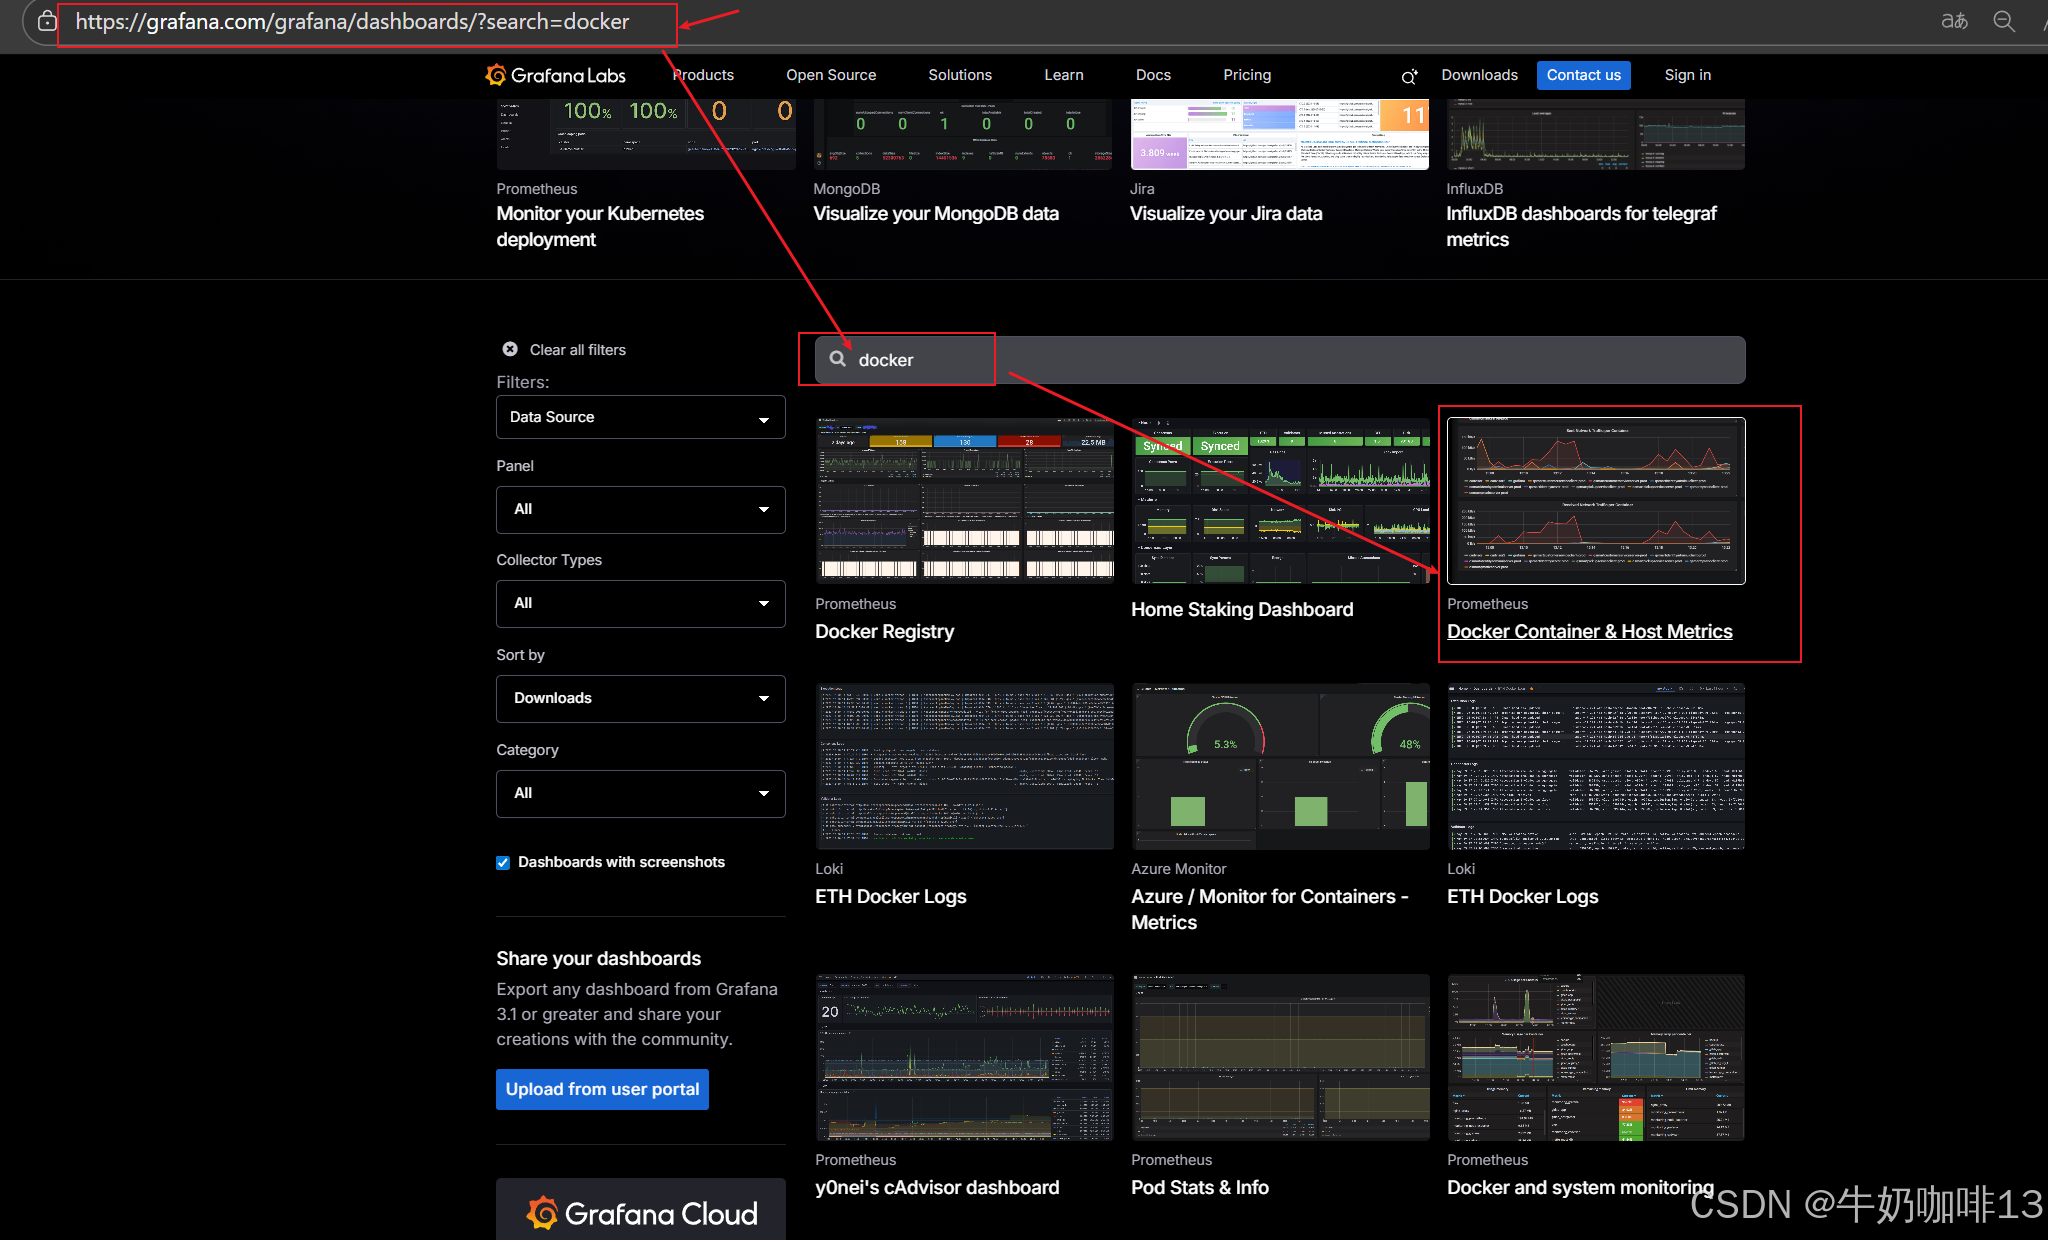Viewport: 2048px width, 1240px height.
Task: Click the Grafana Labs logo icon
Action: click(x=496, y=75)
